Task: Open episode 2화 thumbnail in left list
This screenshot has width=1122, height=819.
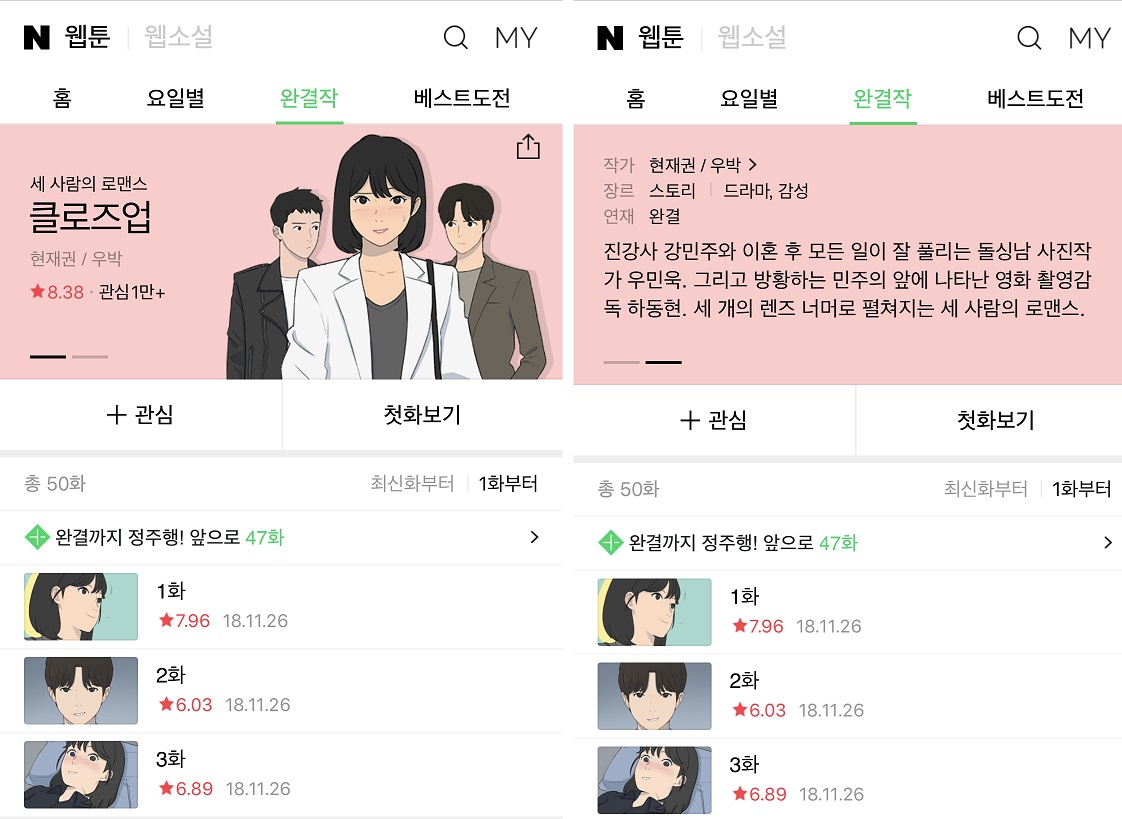Action: tap(81, 691)
